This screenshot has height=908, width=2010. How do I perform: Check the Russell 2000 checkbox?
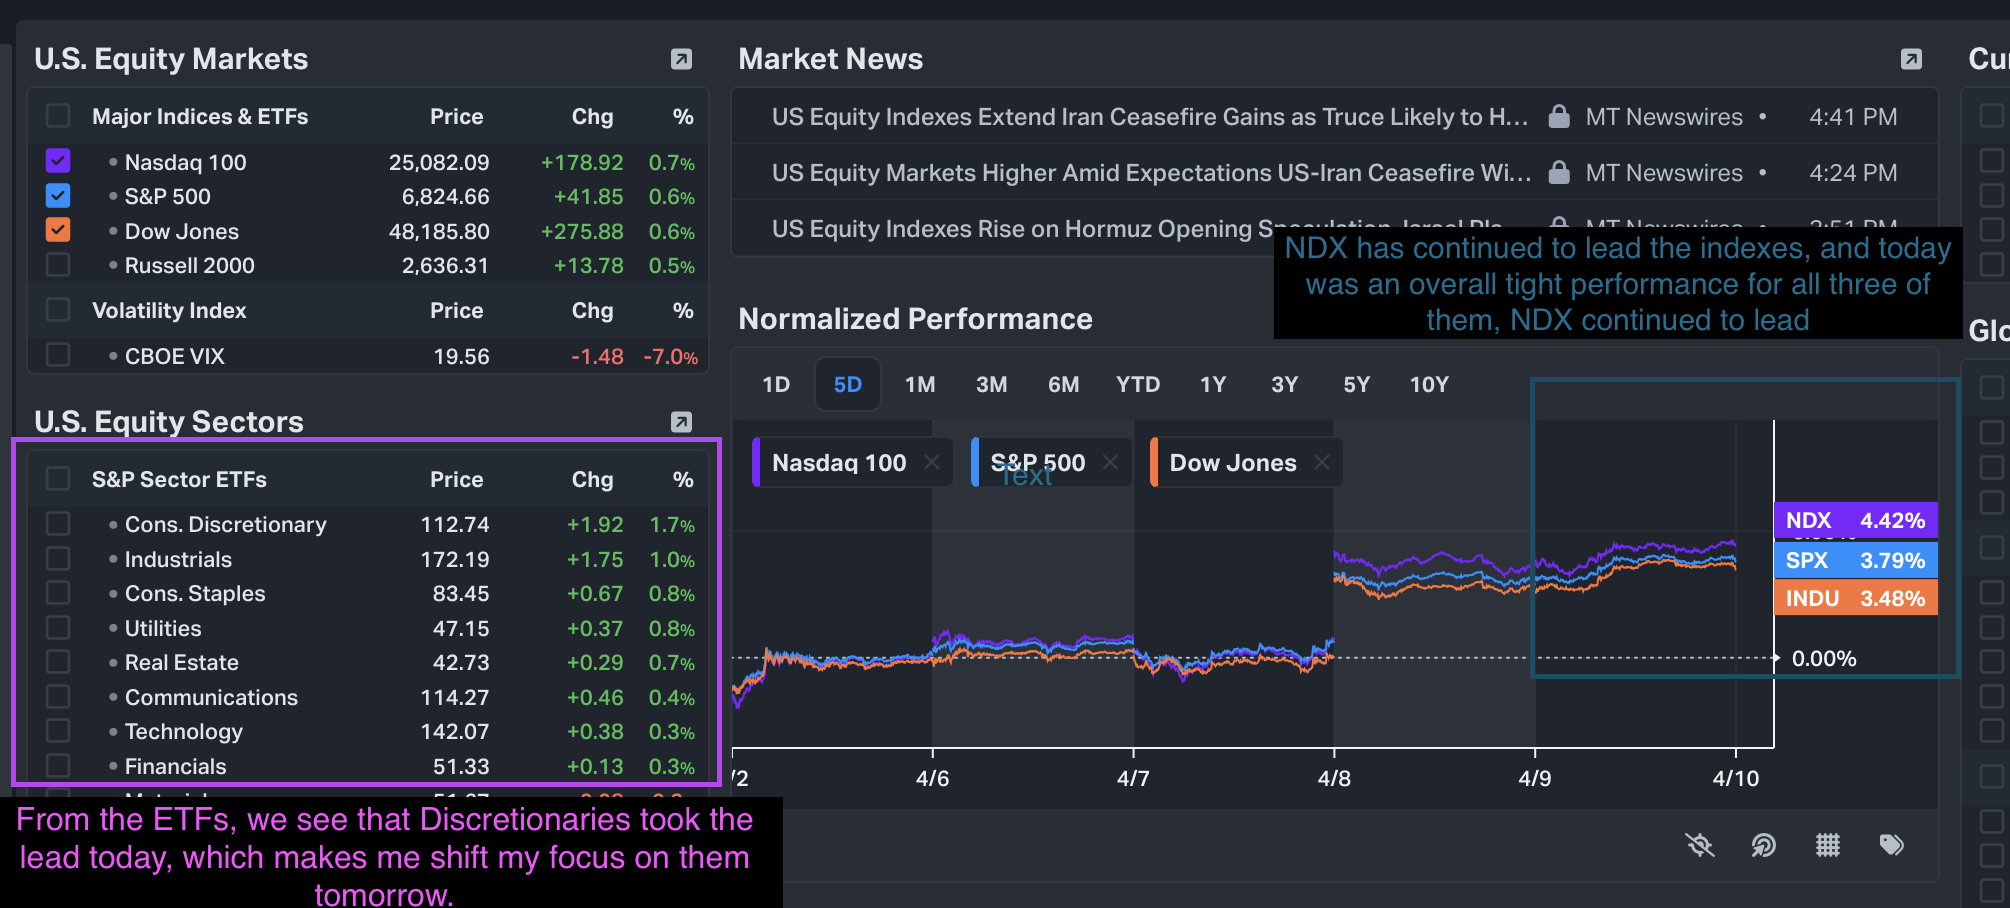click(58, 265)
